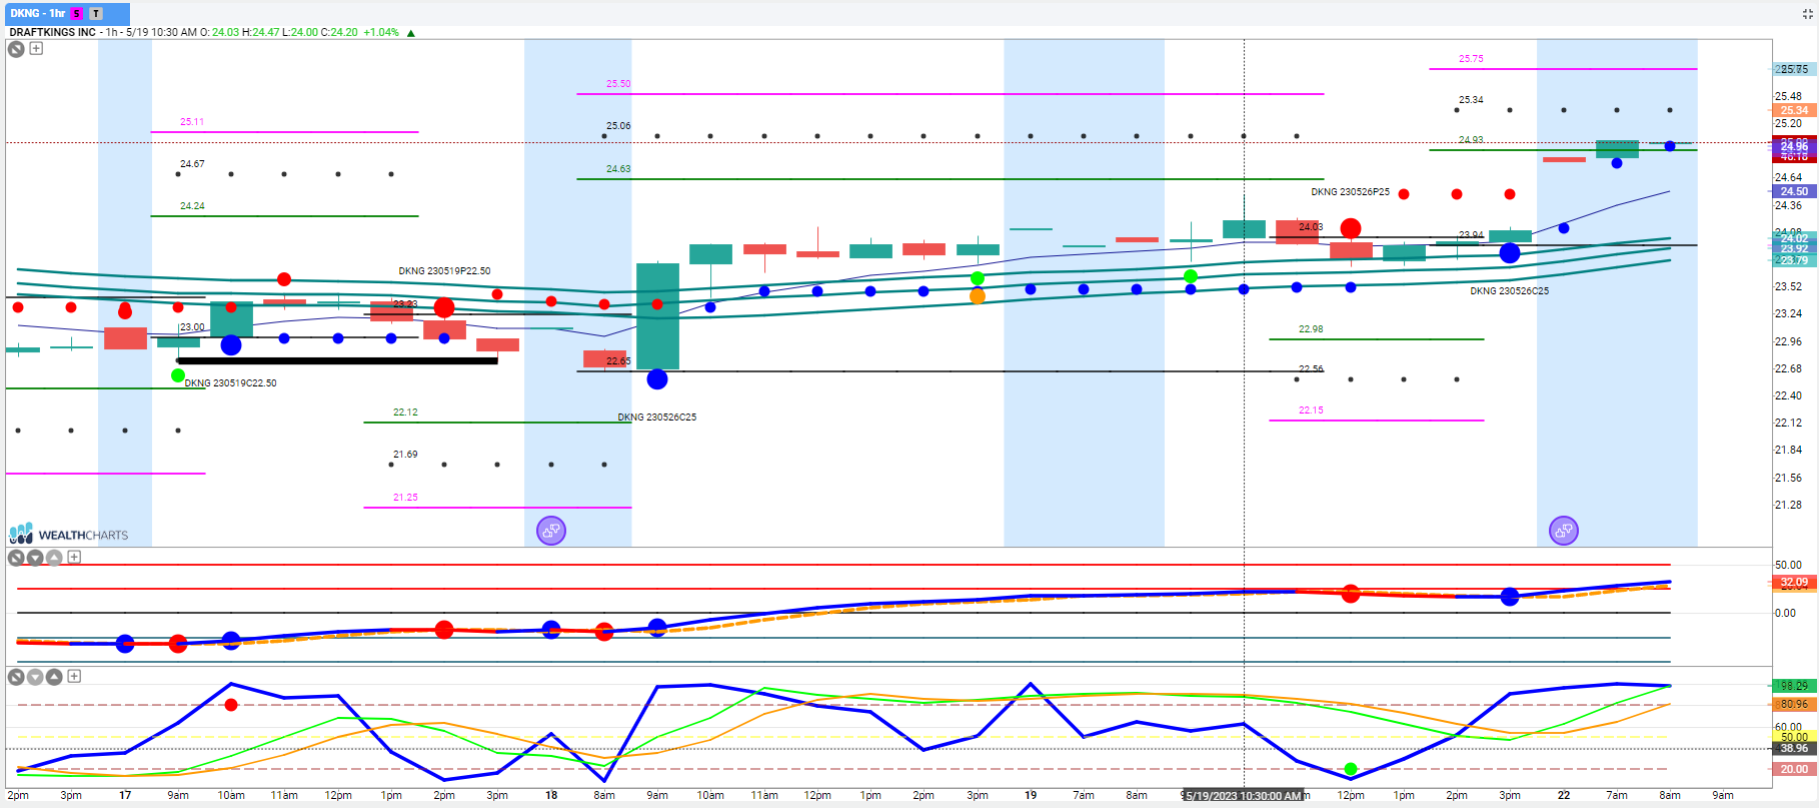Click the hide icon on middle indicator pane
1819x808 pixels.
click(x=16, y=558)
